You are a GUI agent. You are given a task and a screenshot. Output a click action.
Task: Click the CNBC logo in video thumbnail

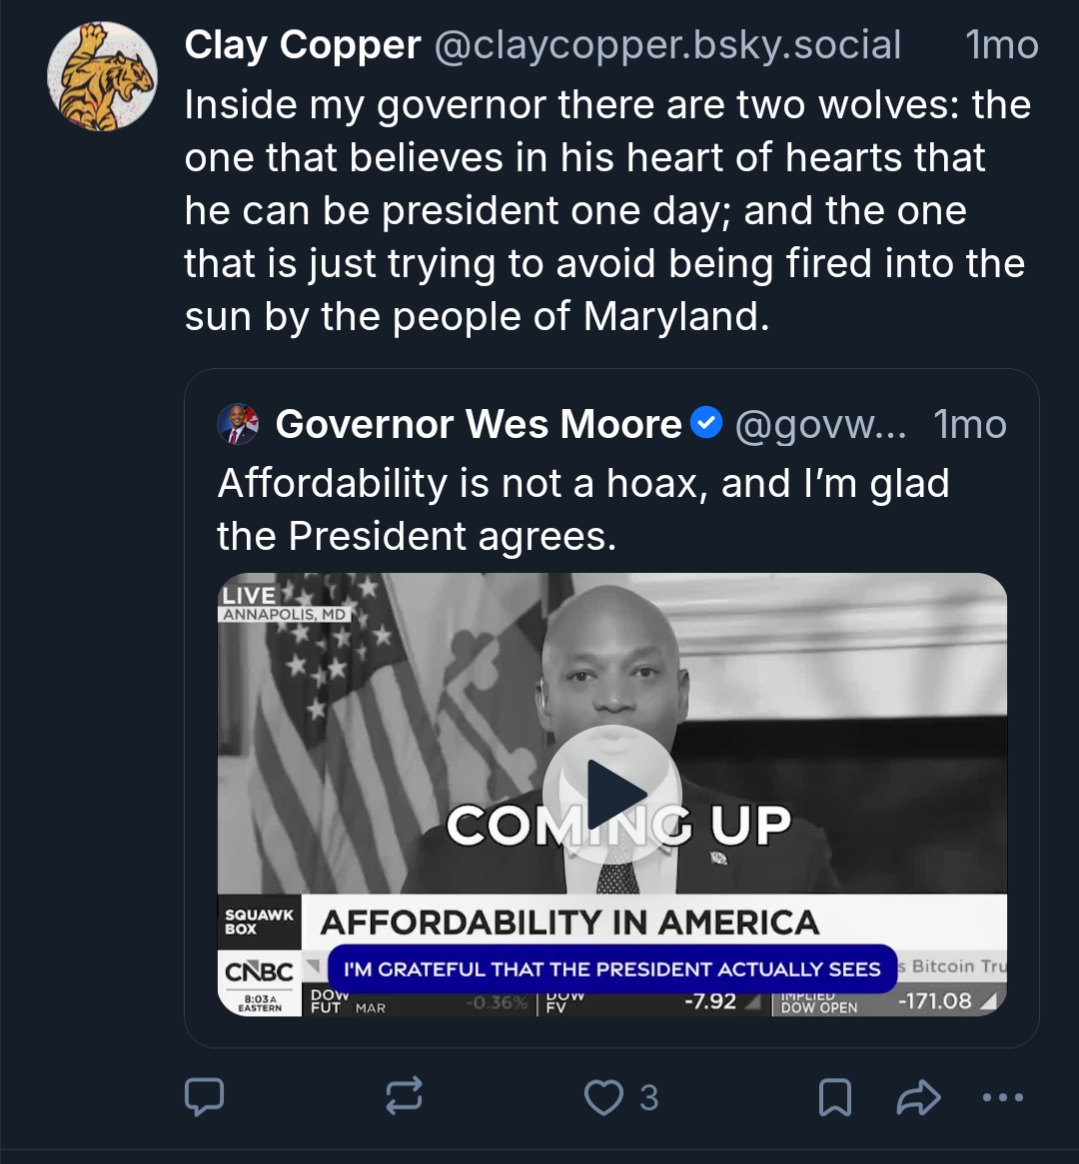tap(259, 972)
